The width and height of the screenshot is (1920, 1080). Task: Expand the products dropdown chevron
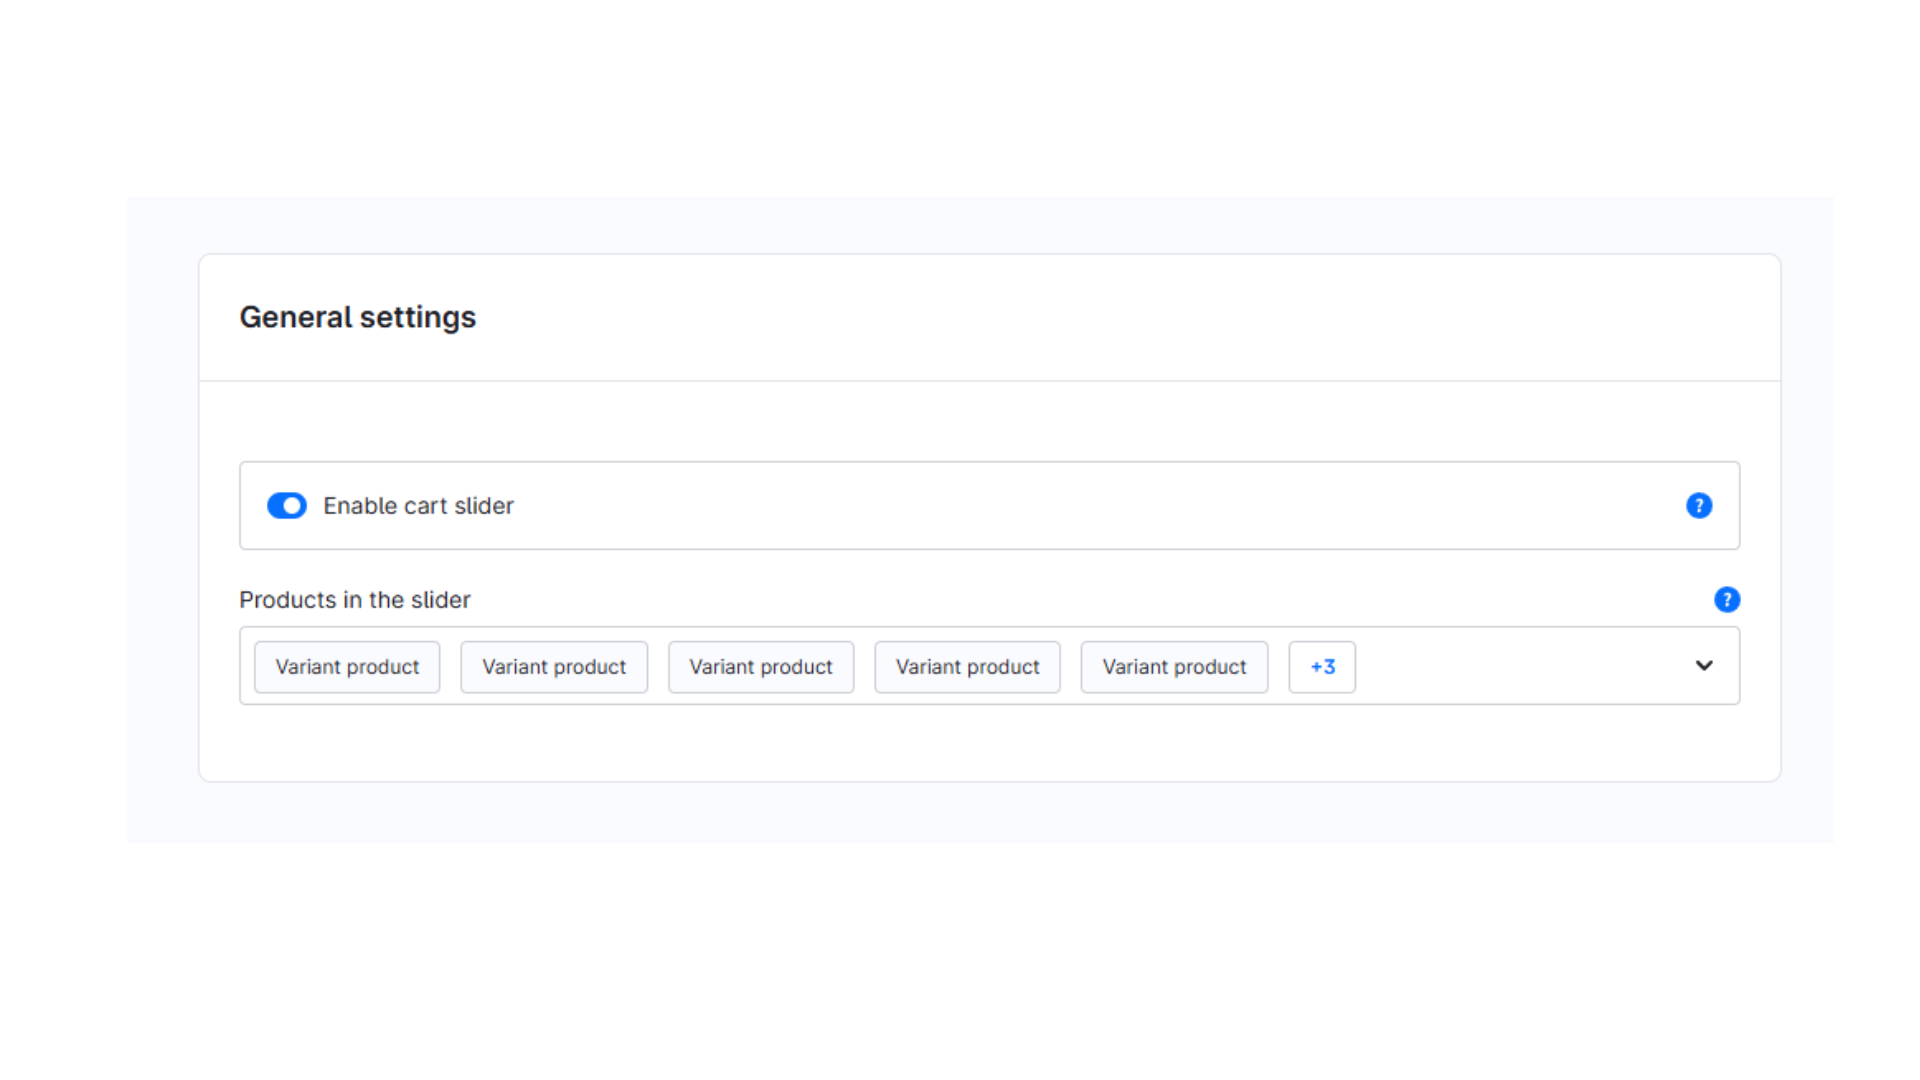pos(1704,666)
